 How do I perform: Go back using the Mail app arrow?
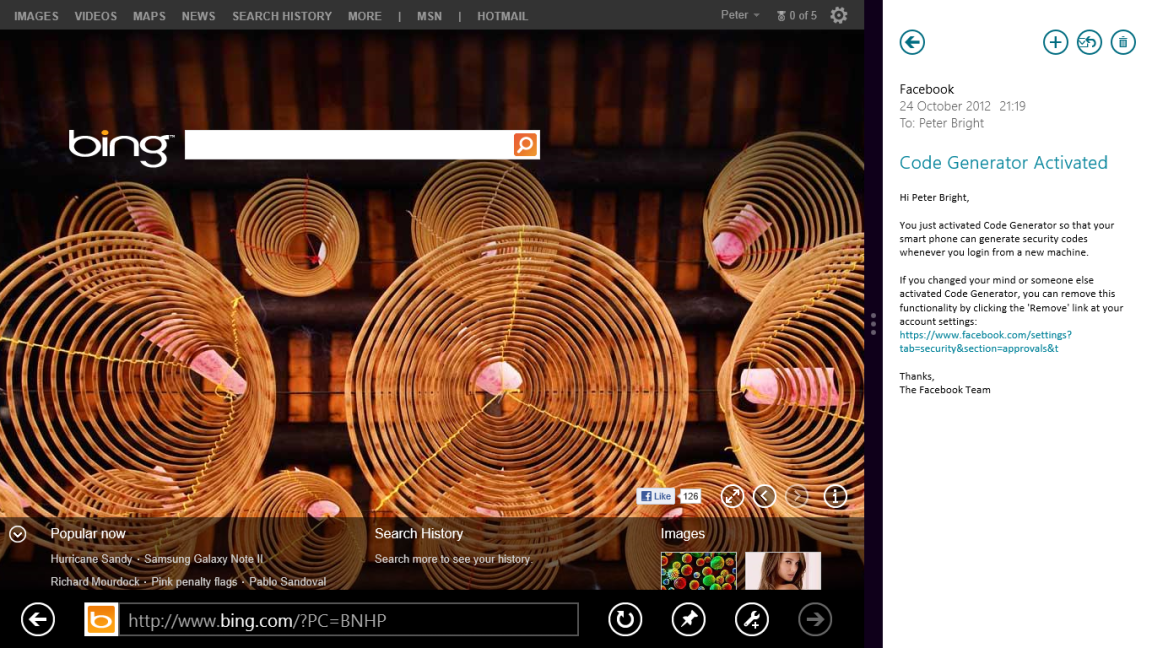click(x=911, y=42)
